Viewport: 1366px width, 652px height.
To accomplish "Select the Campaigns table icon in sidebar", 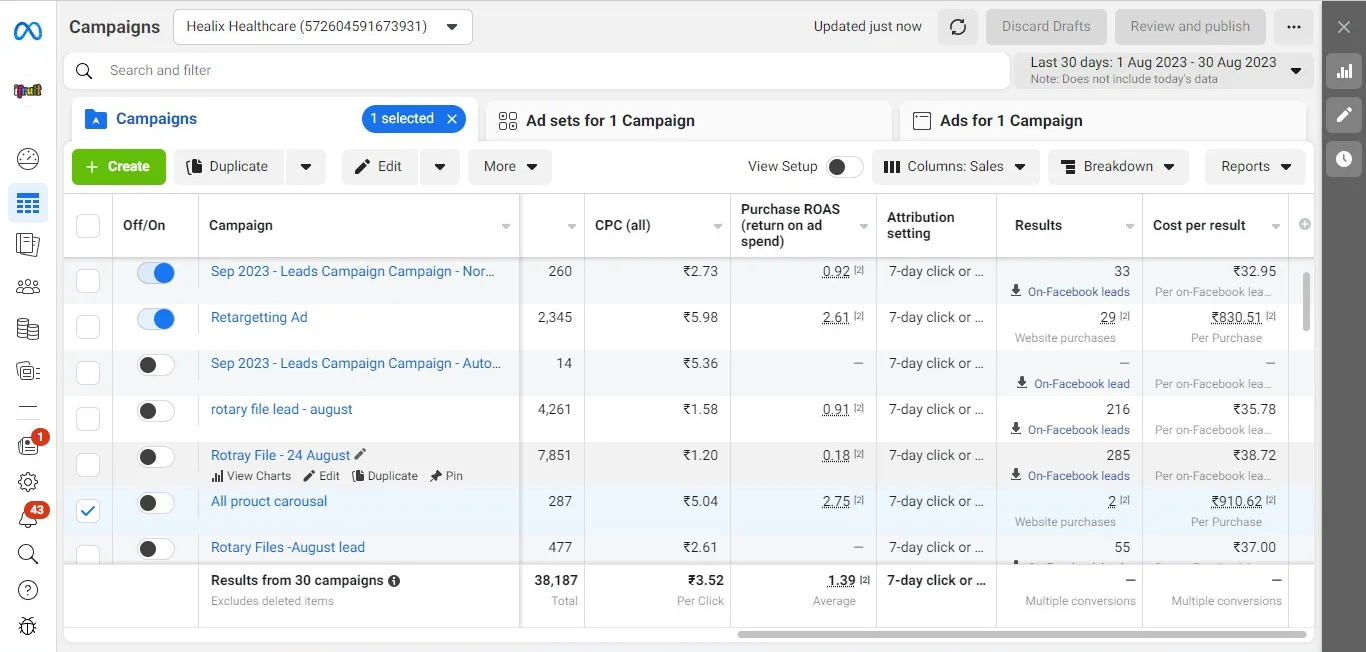I will click(x=28, y=204).
